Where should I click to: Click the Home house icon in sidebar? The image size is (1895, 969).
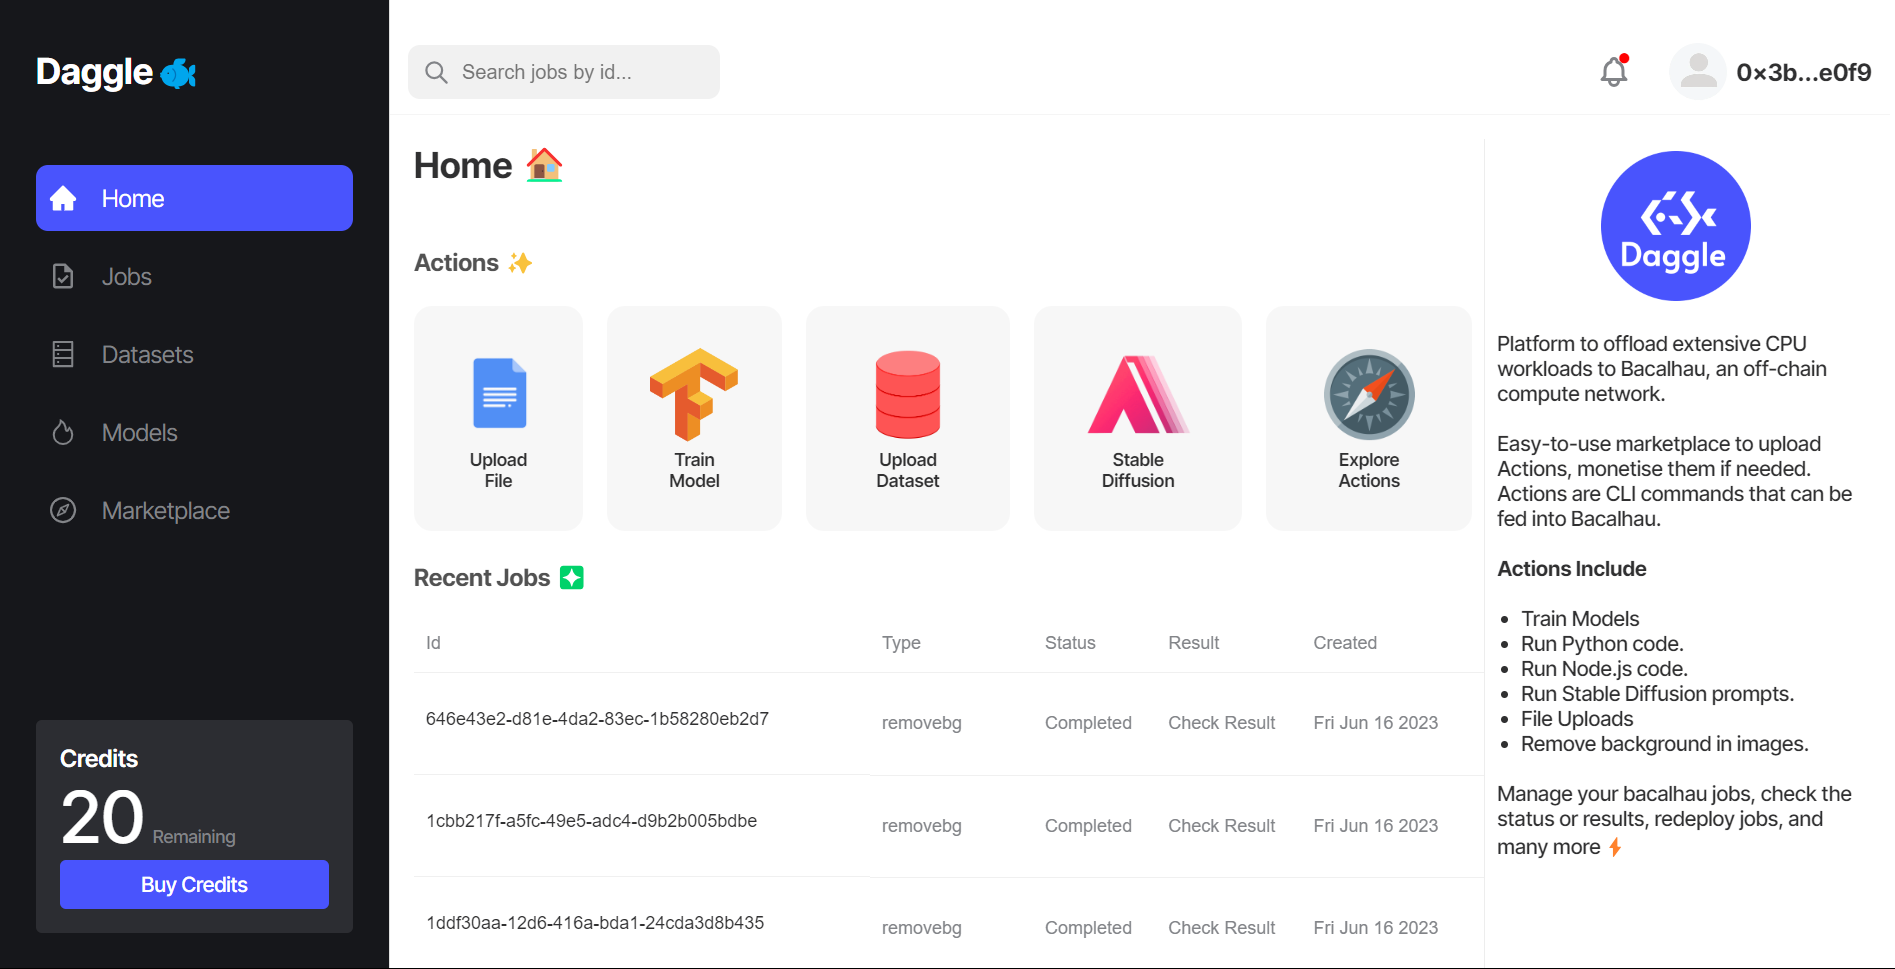(x=63, y=198)
